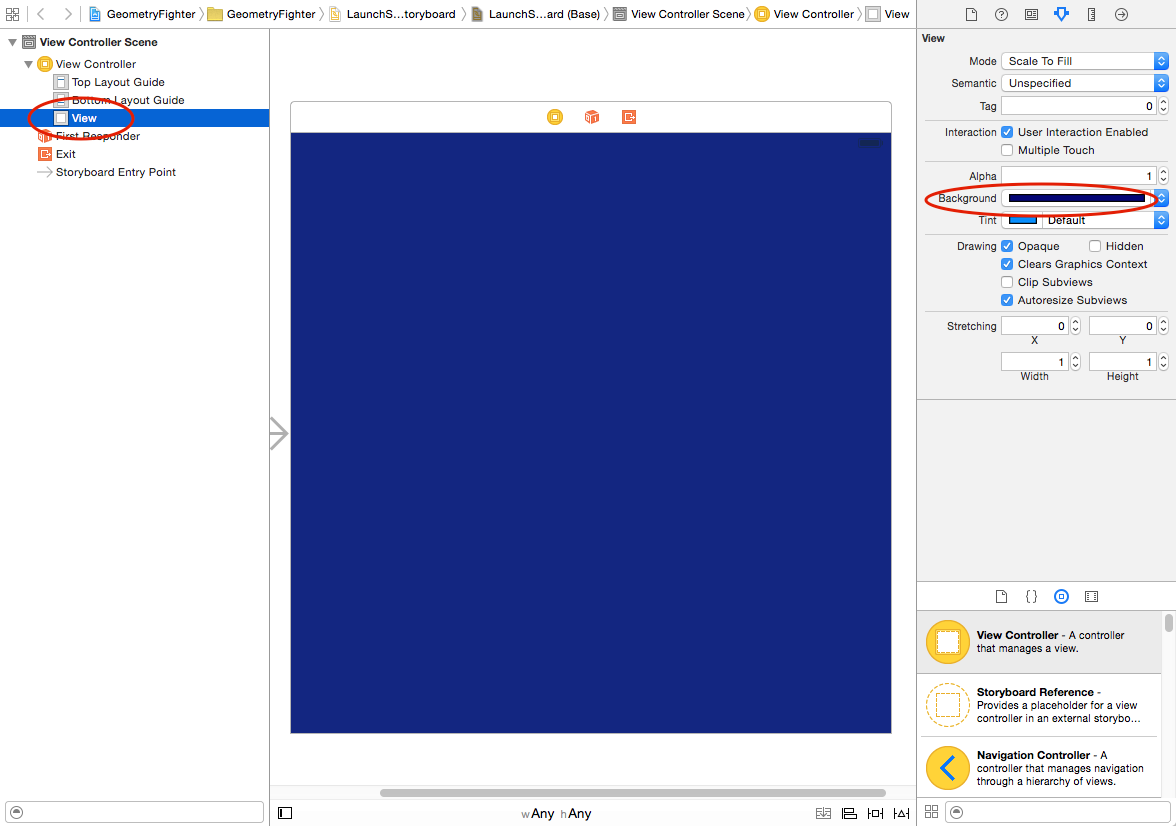The width and height of the screenshot is (1176, 826).
Task: Open the Resolve Auto Layout Issues menu
Action: pyautogui.click(x=902, y=813)
